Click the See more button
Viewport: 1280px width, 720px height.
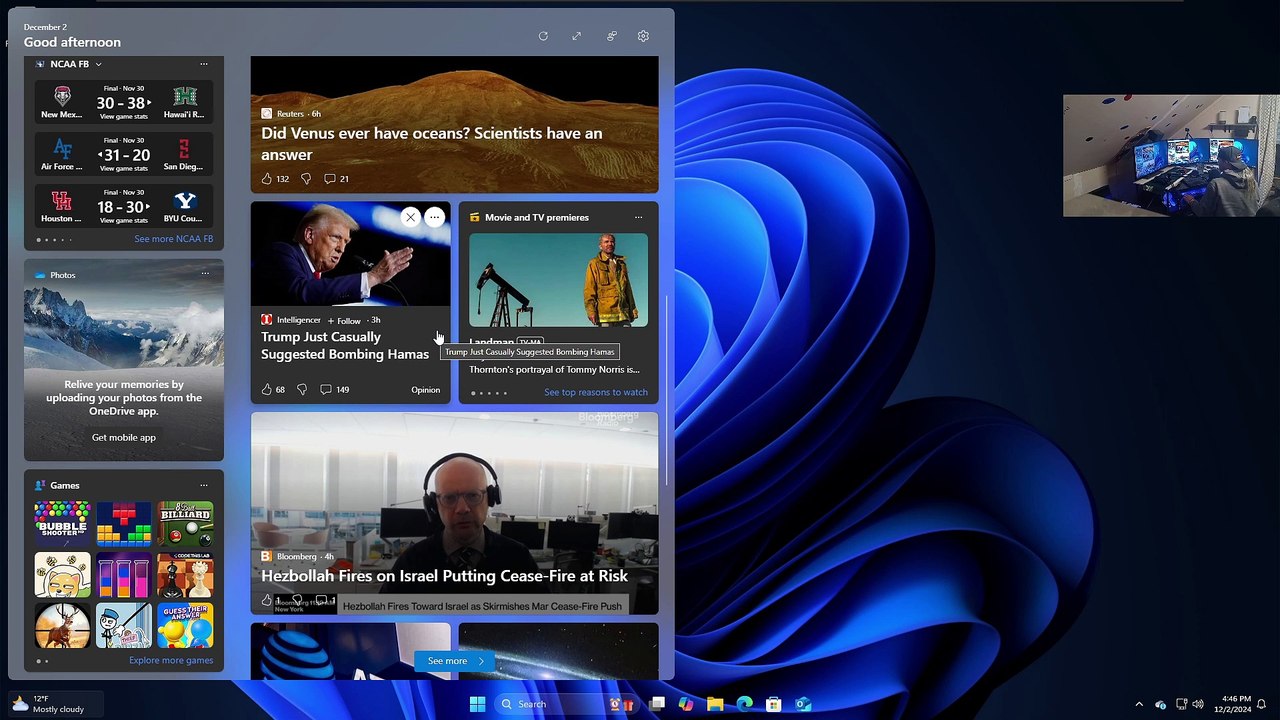point(454,661)
